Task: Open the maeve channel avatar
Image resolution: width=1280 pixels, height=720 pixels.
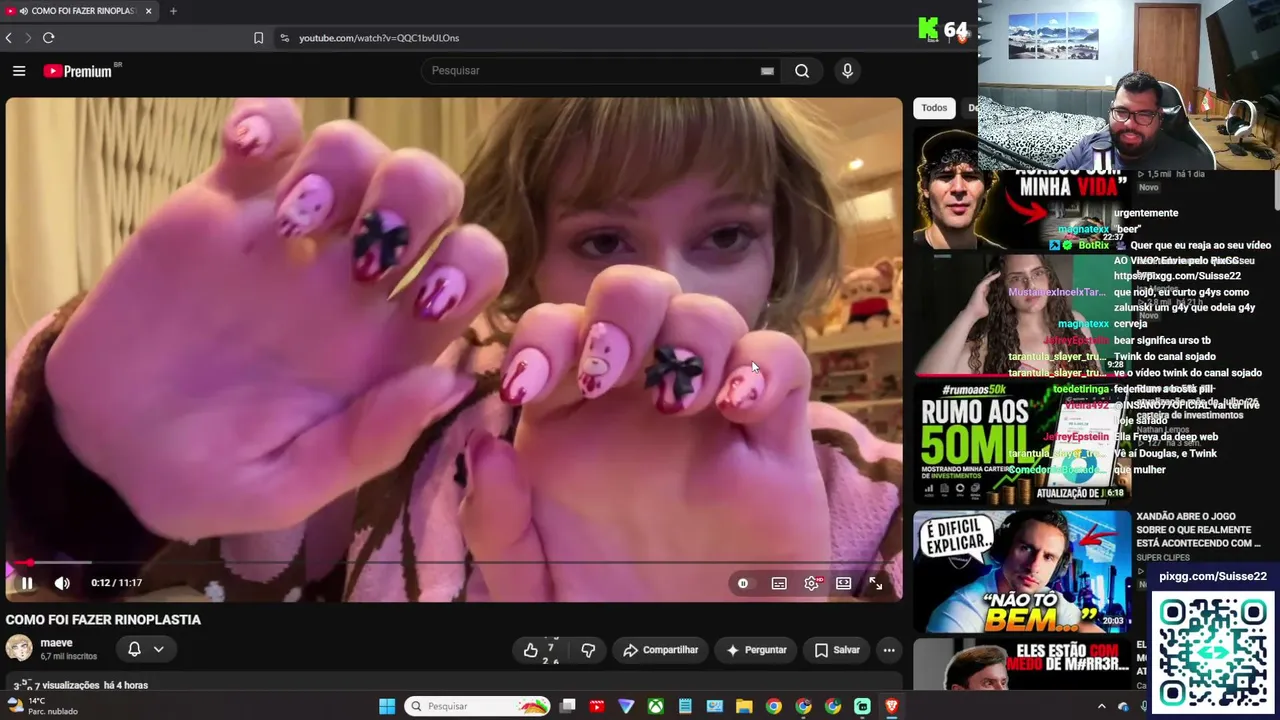Action: coord(19,648)
